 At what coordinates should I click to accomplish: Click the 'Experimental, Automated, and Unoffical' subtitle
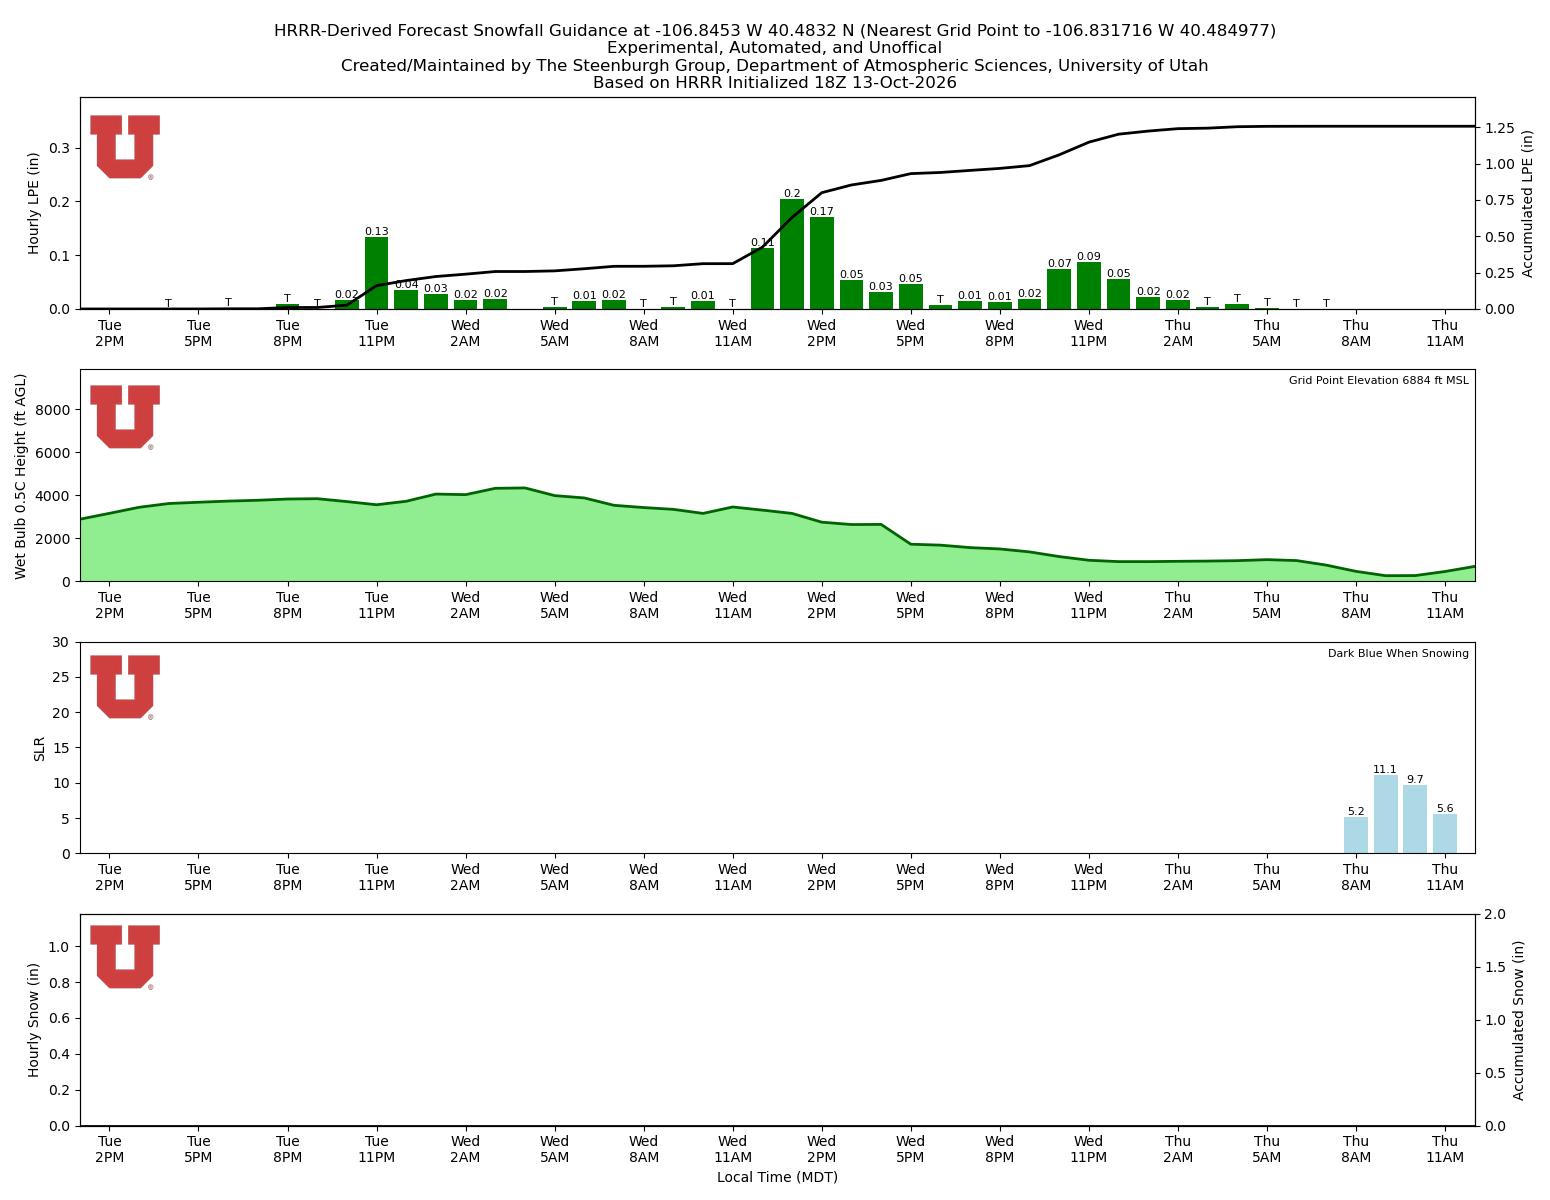(x=775, y=48)
